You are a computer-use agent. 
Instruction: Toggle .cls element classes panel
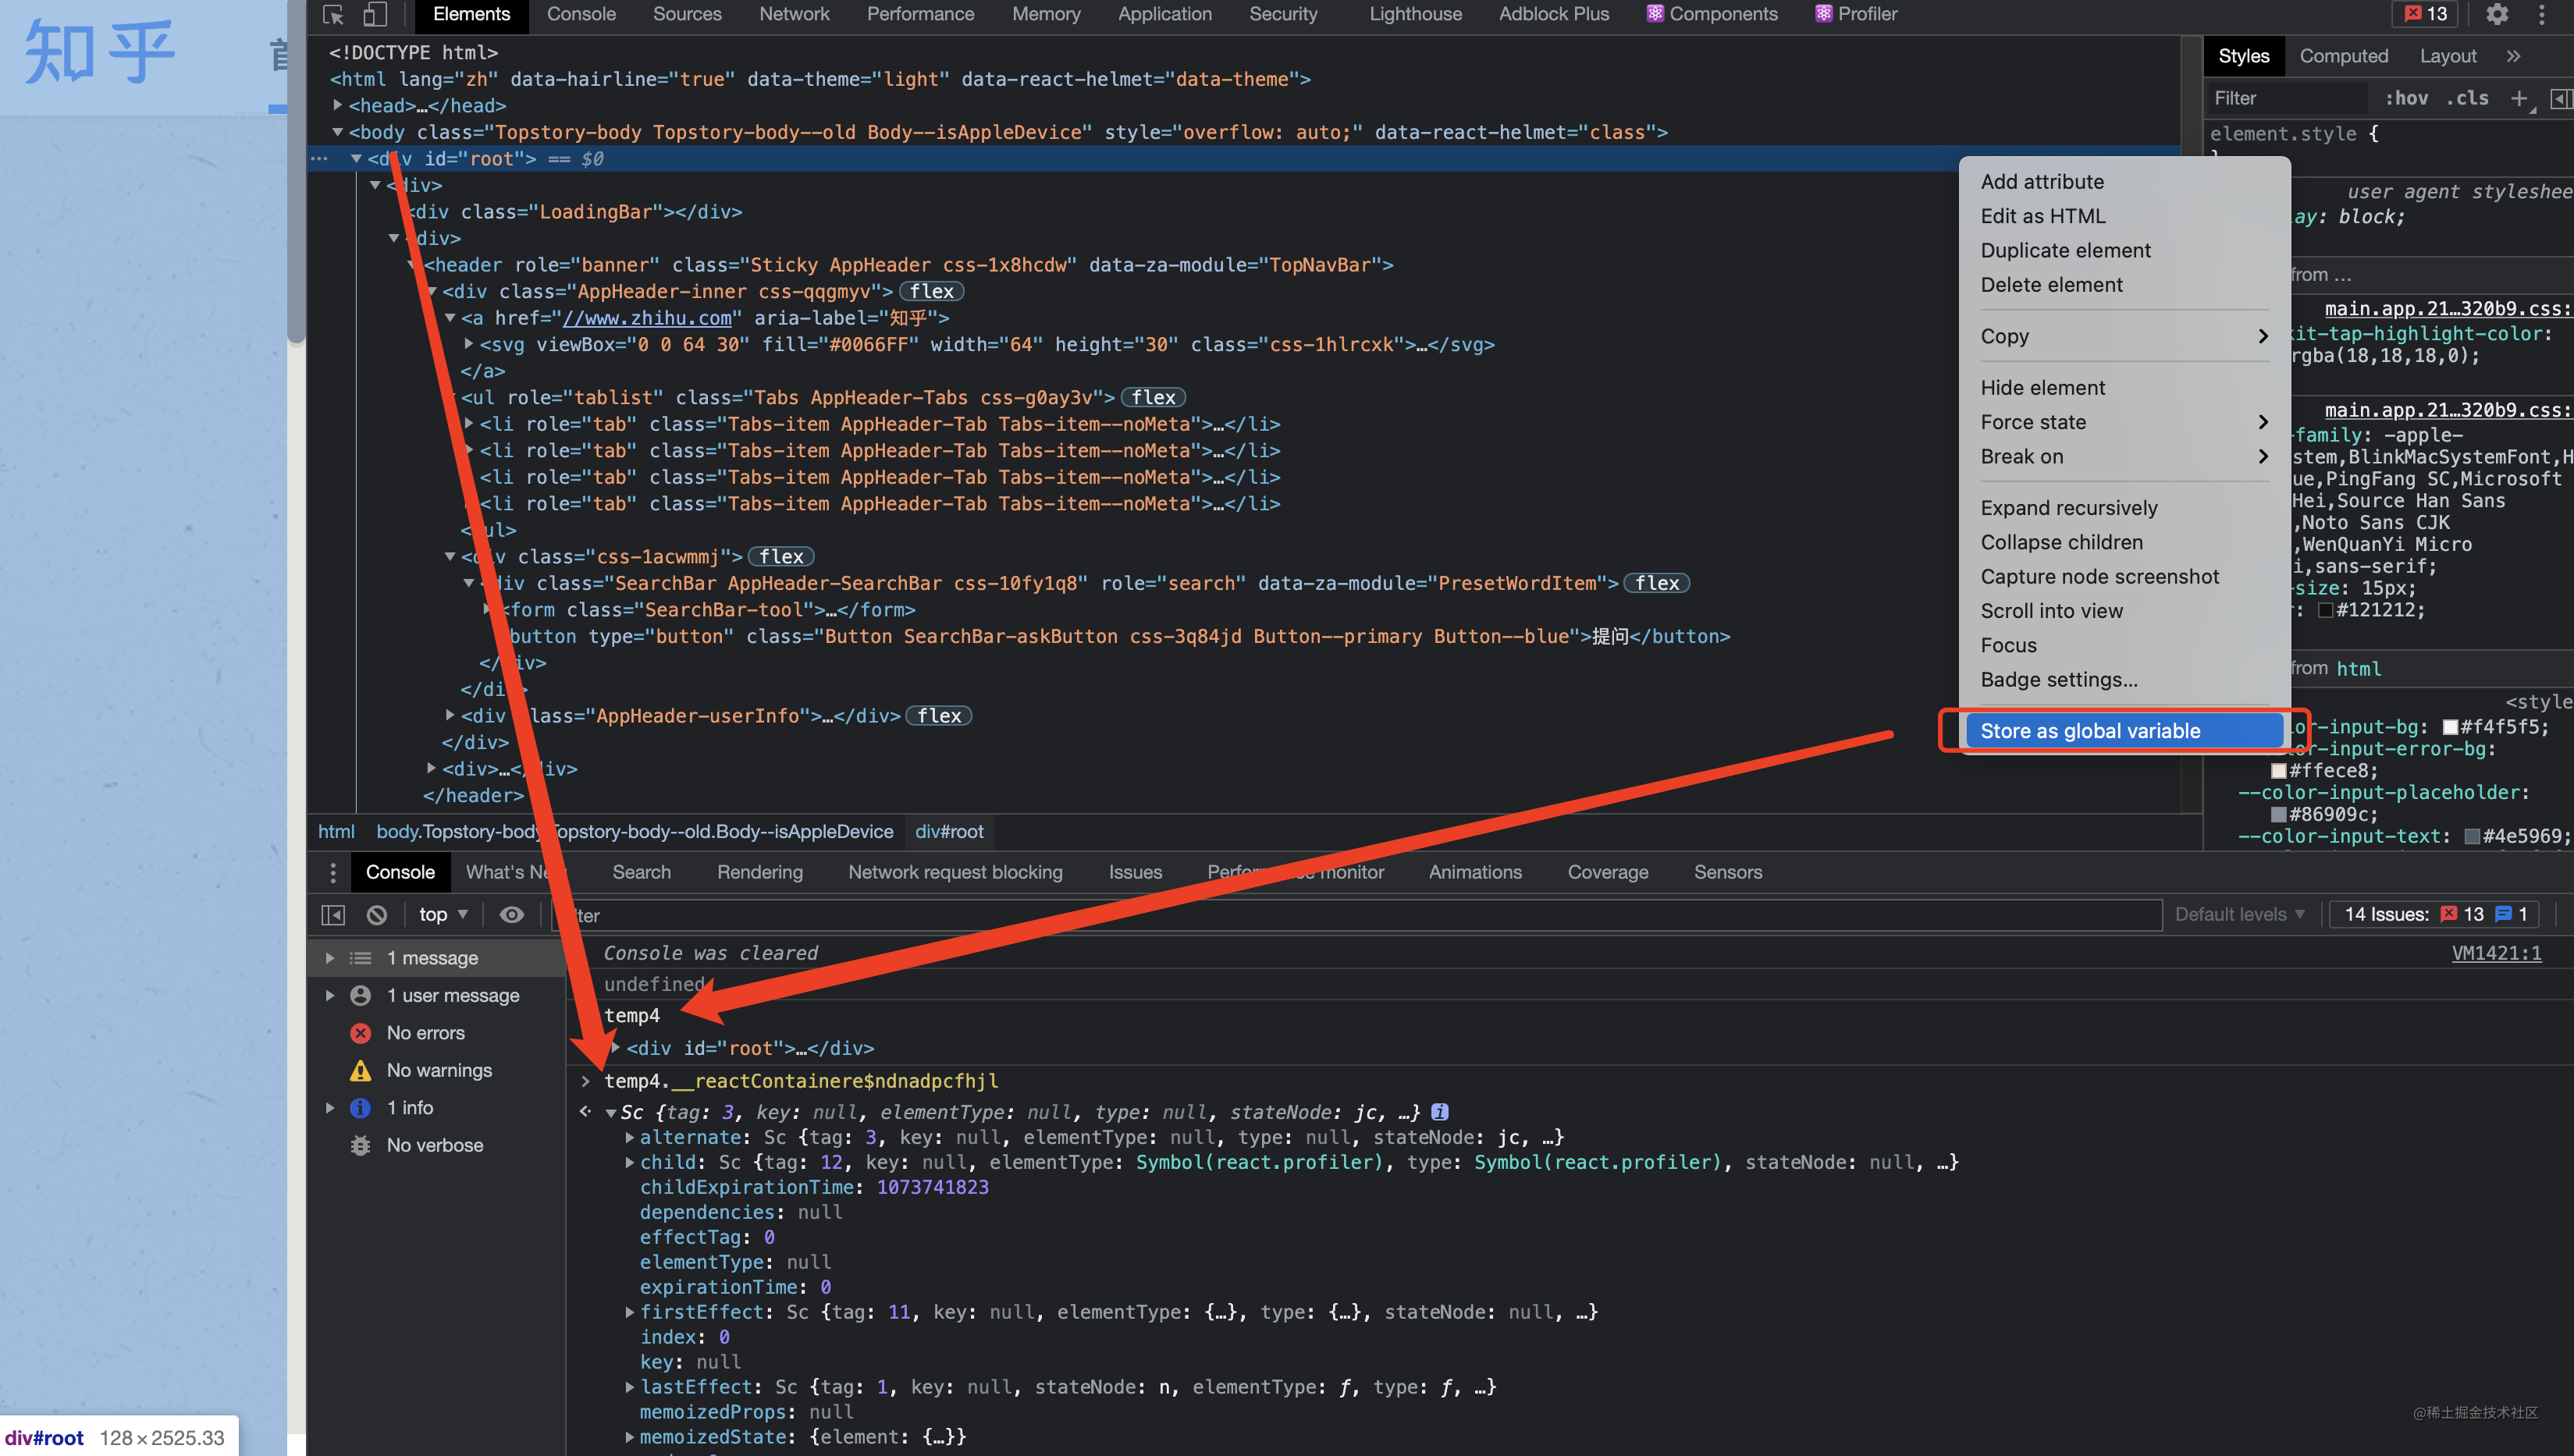point(2467,98)
